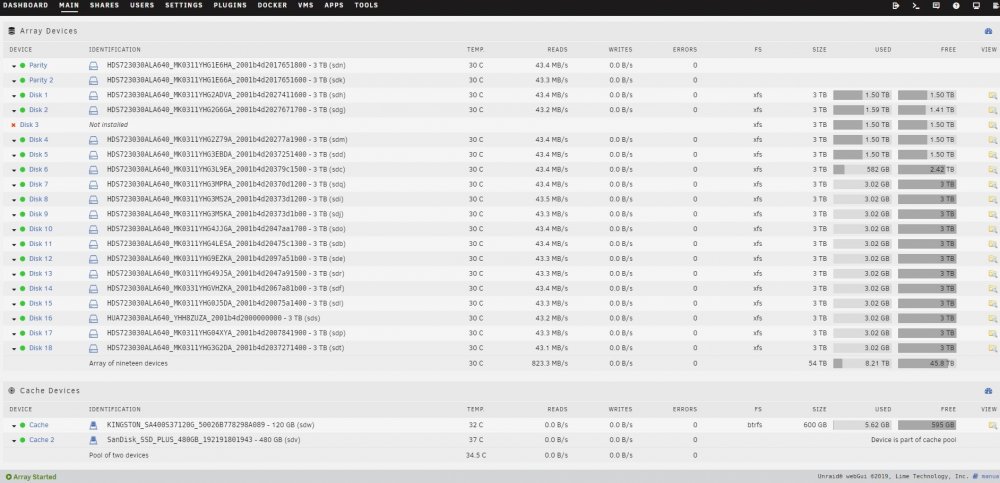Viewport: 1000px width, 483px height.
Task: Click the green status ball for Disk 12
Action: pos(22,259)
